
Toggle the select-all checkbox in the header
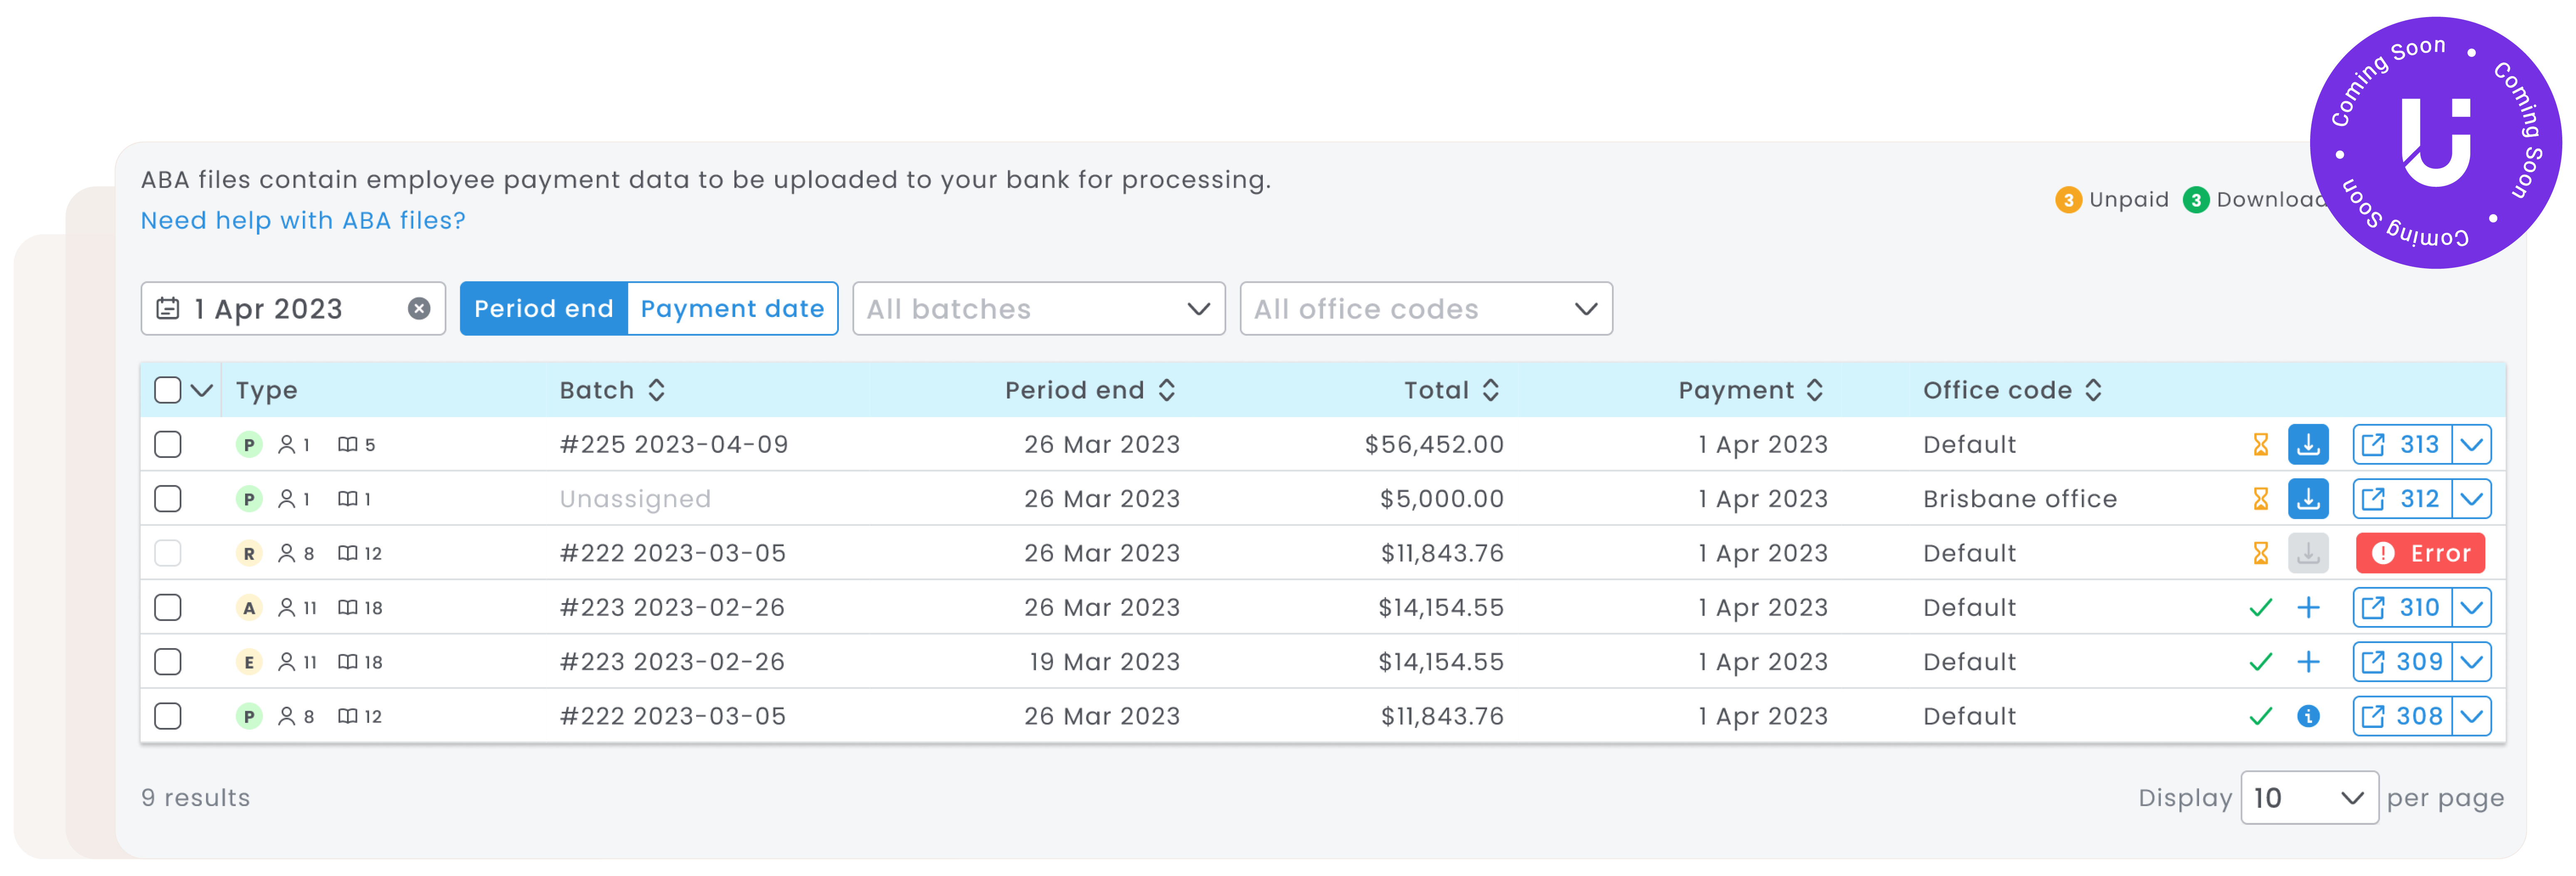[168, 391]
